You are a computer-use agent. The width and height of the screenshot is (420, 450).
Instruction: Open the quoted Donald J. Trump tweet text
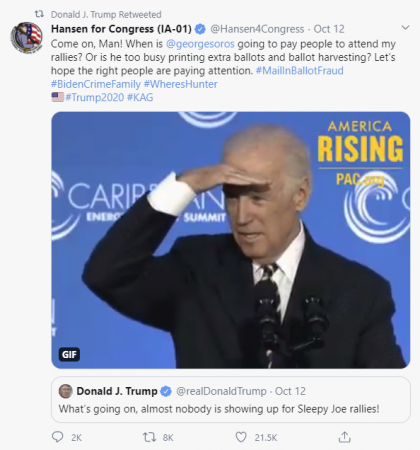219,409
